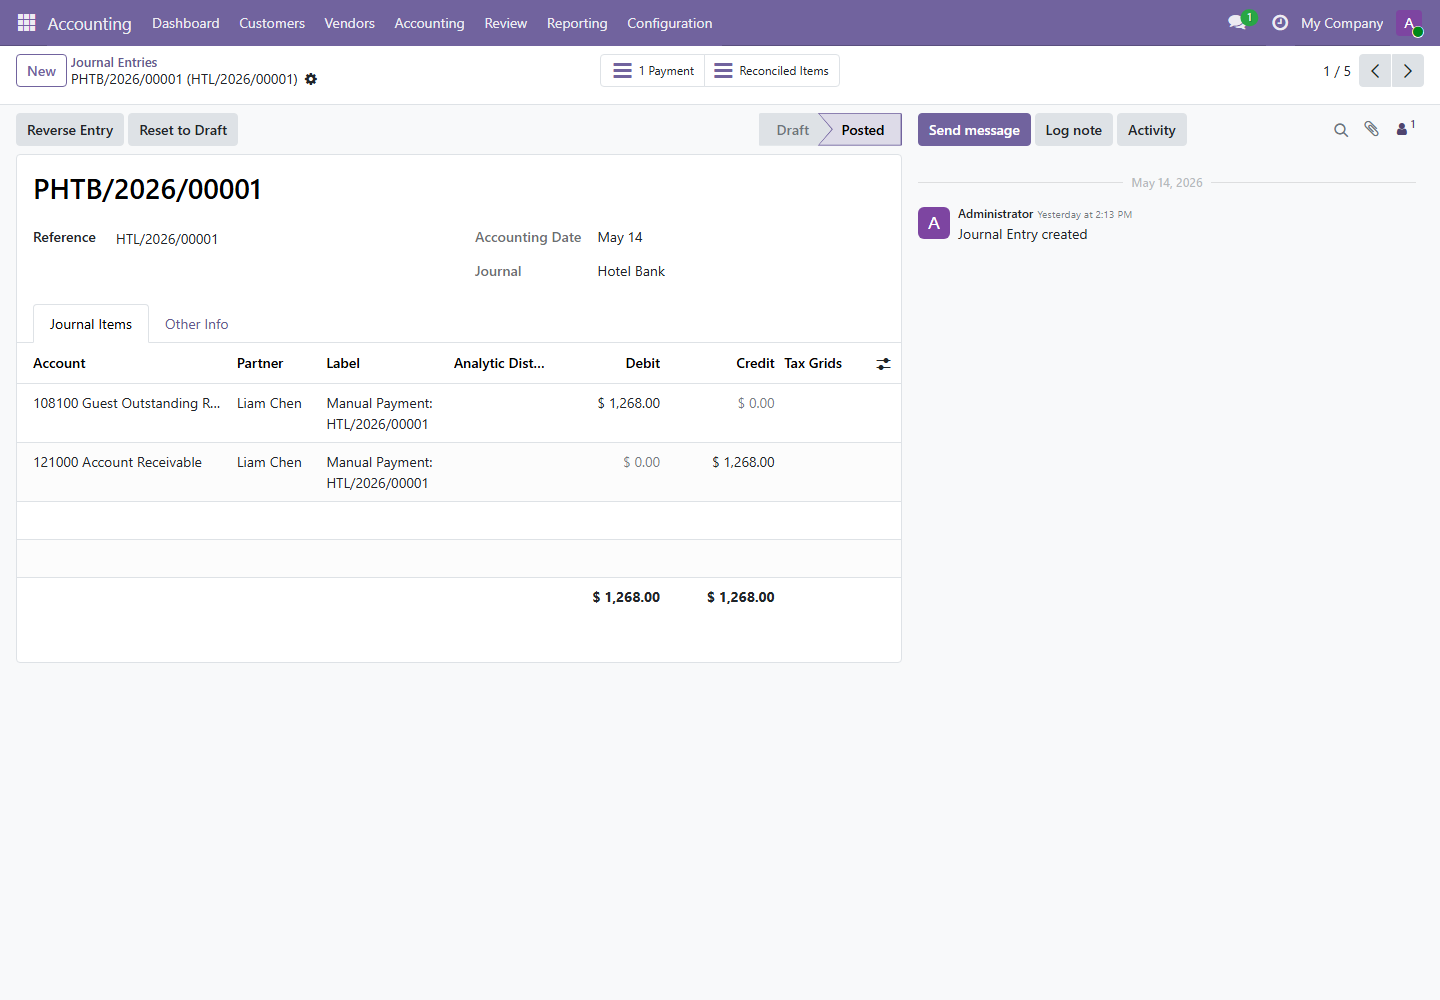Image resolution: width=1440 pixels, height=1000 pixels.
Task: Click the Hotel Bank journal value
Action: pyautogui.click(x=631, y=271)
